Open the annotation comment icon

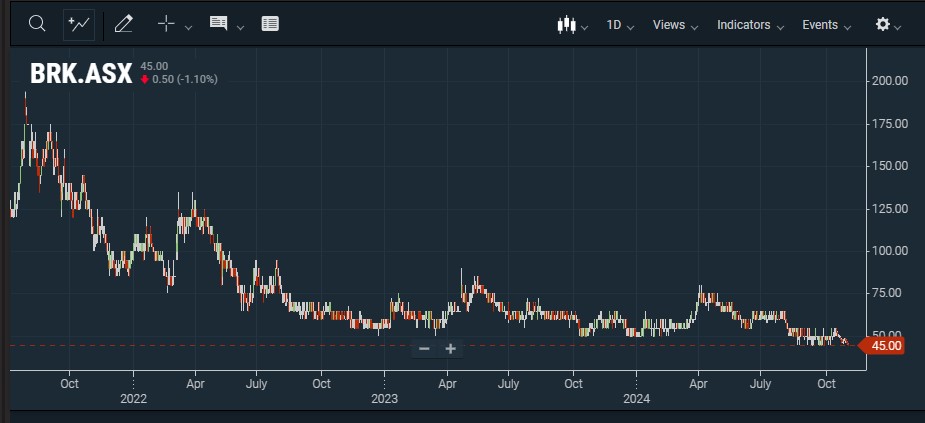coord(218,24)
